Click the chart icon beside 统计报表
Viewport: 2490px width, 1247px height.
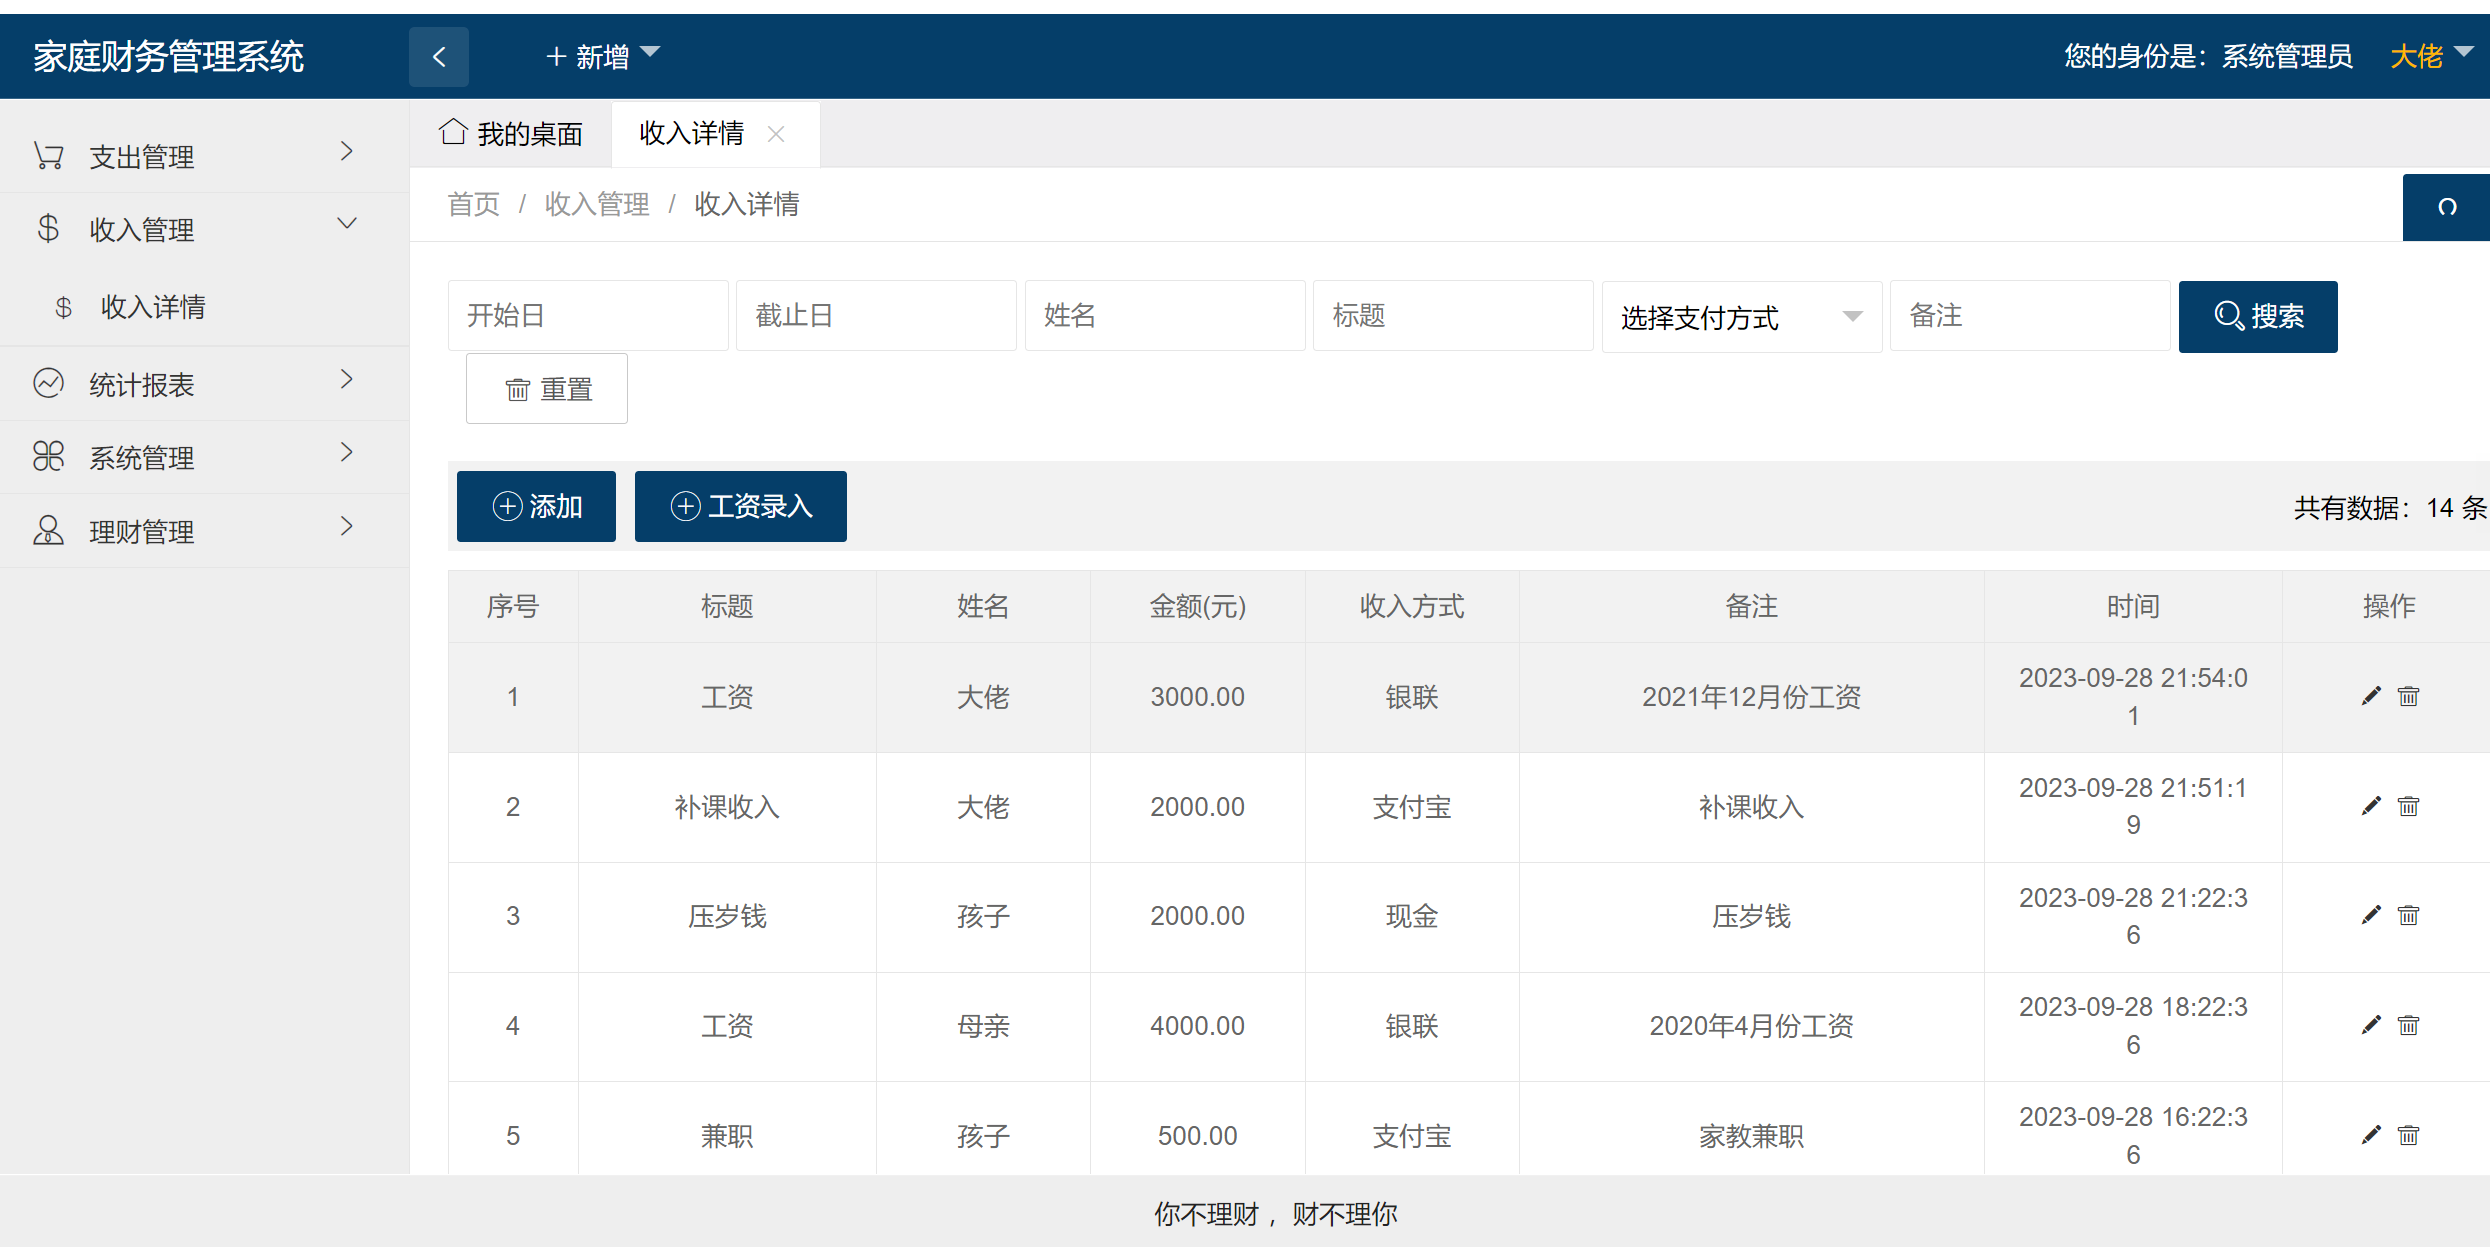tap(47, 383)
